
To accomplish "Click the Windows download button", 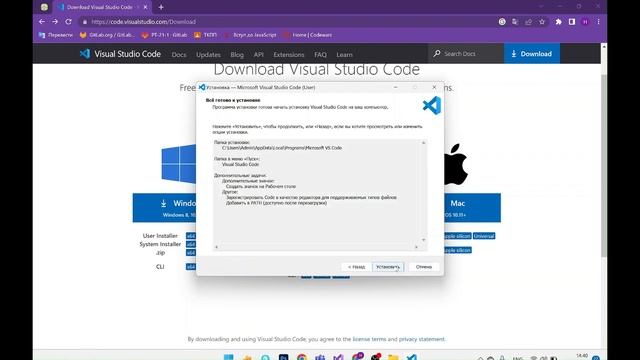I will 164,208.
